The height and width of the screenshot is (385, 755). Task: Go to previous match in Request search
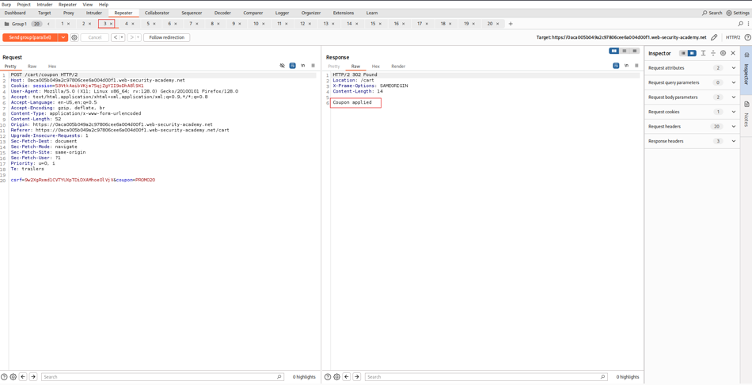tap(23, 377)
